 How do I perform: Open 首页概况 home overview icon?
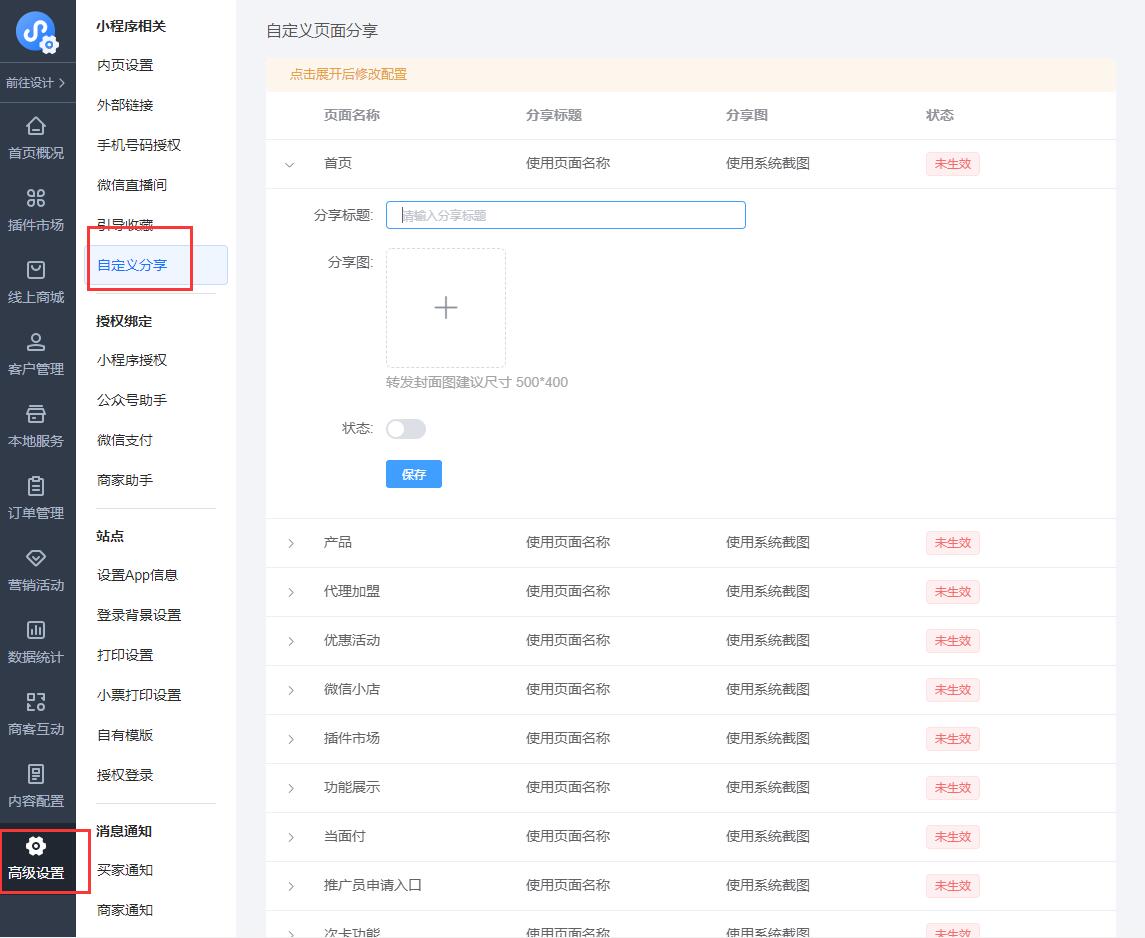pyautogui.click(x=36, y=126)
